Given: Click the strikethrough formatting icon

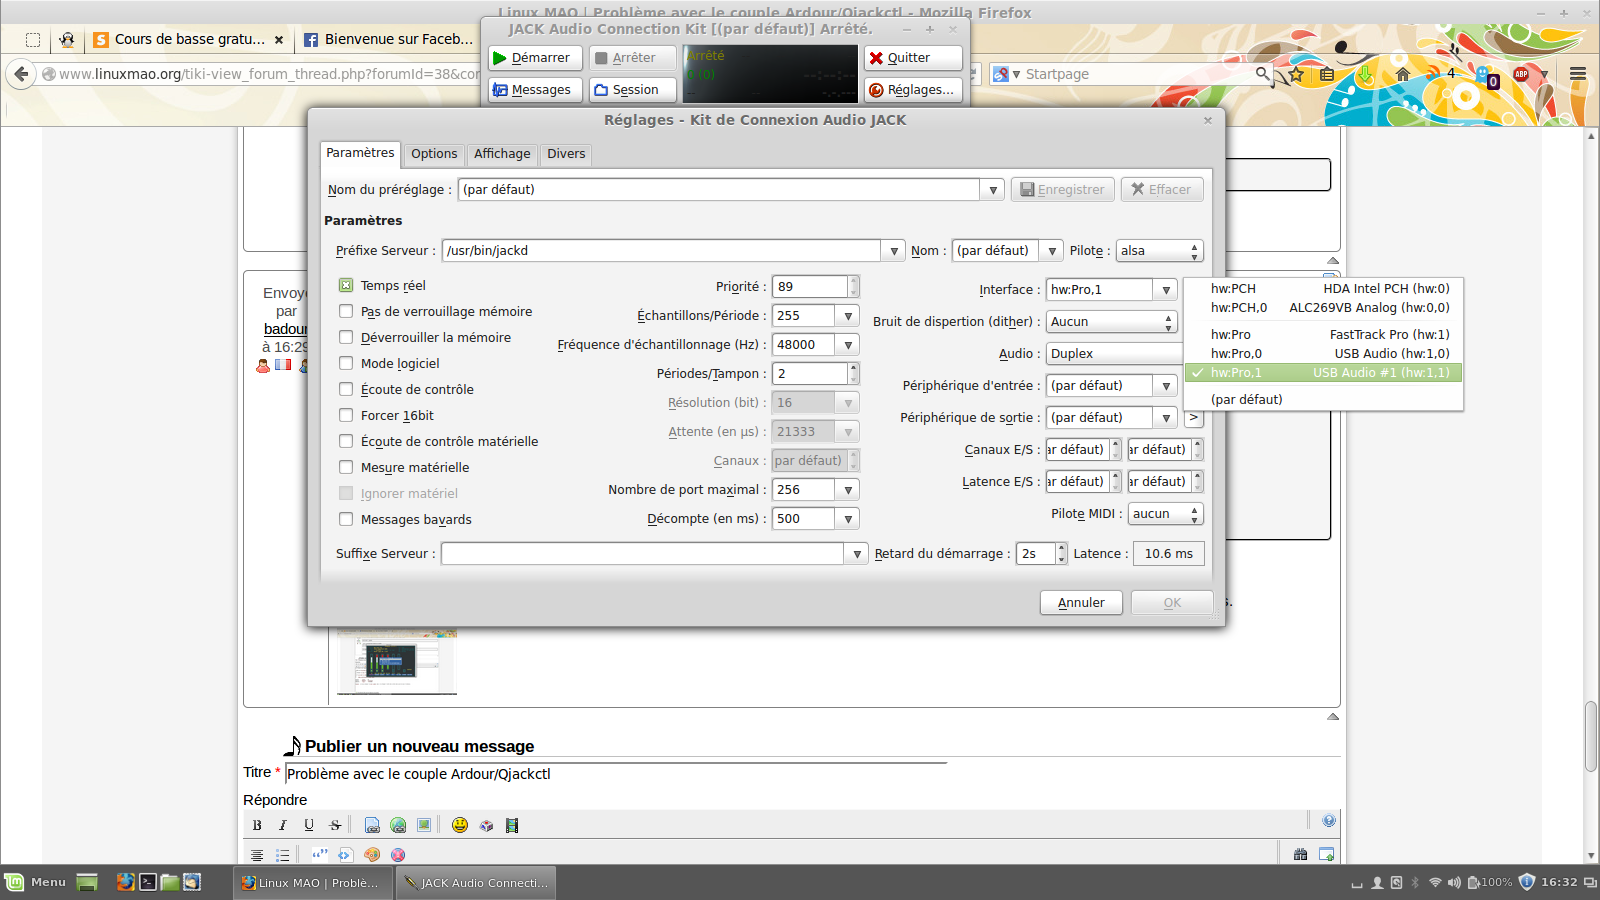Looking at the screenshot, I should point(335,825).
